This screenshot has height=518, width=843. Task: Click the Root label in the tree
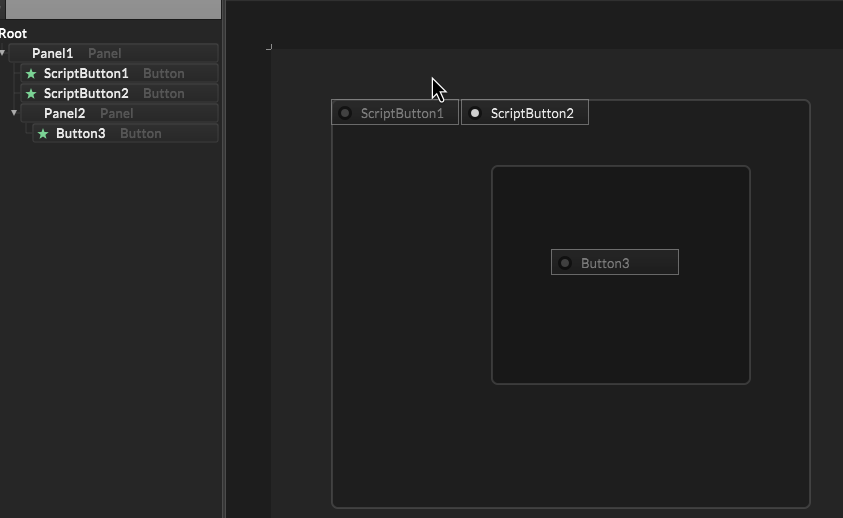coord(14,33)
